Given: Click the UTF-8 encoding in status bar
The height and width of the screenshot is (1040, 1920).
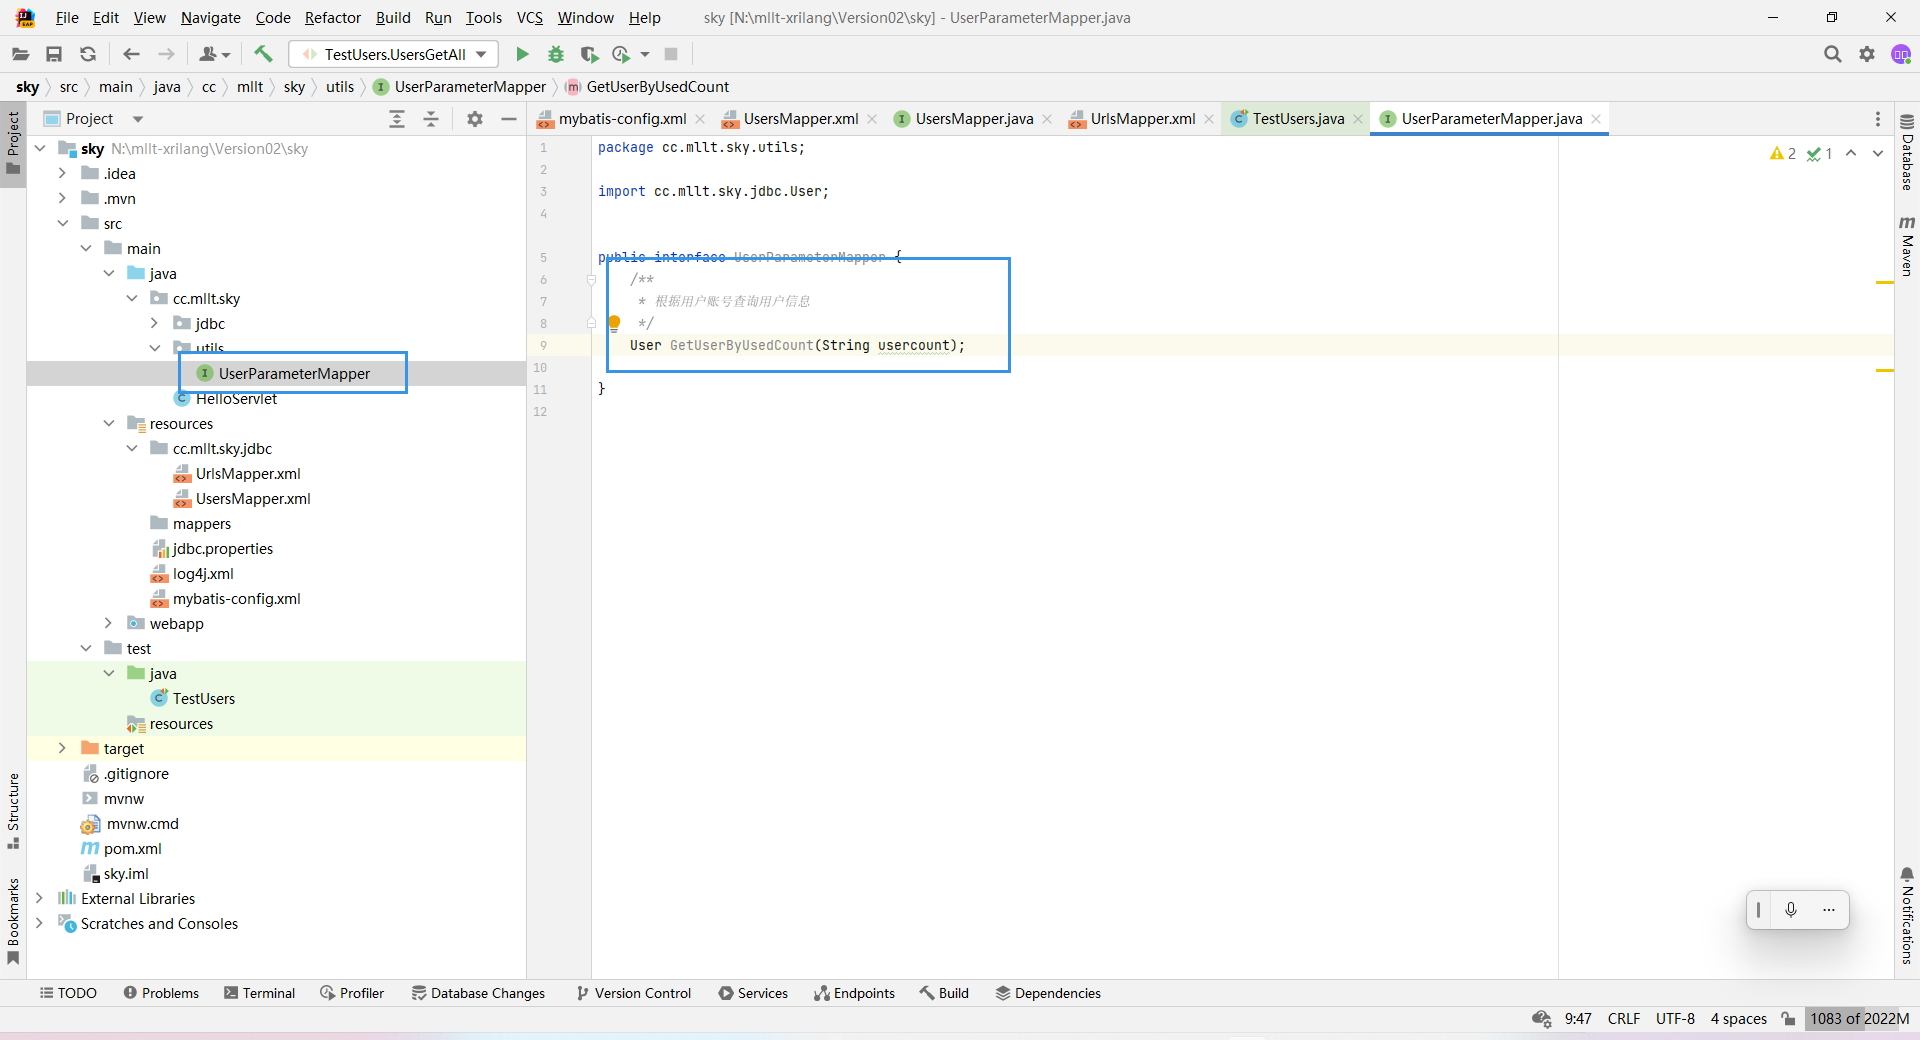Looking at the screenshot, I should point(1675,1019).
